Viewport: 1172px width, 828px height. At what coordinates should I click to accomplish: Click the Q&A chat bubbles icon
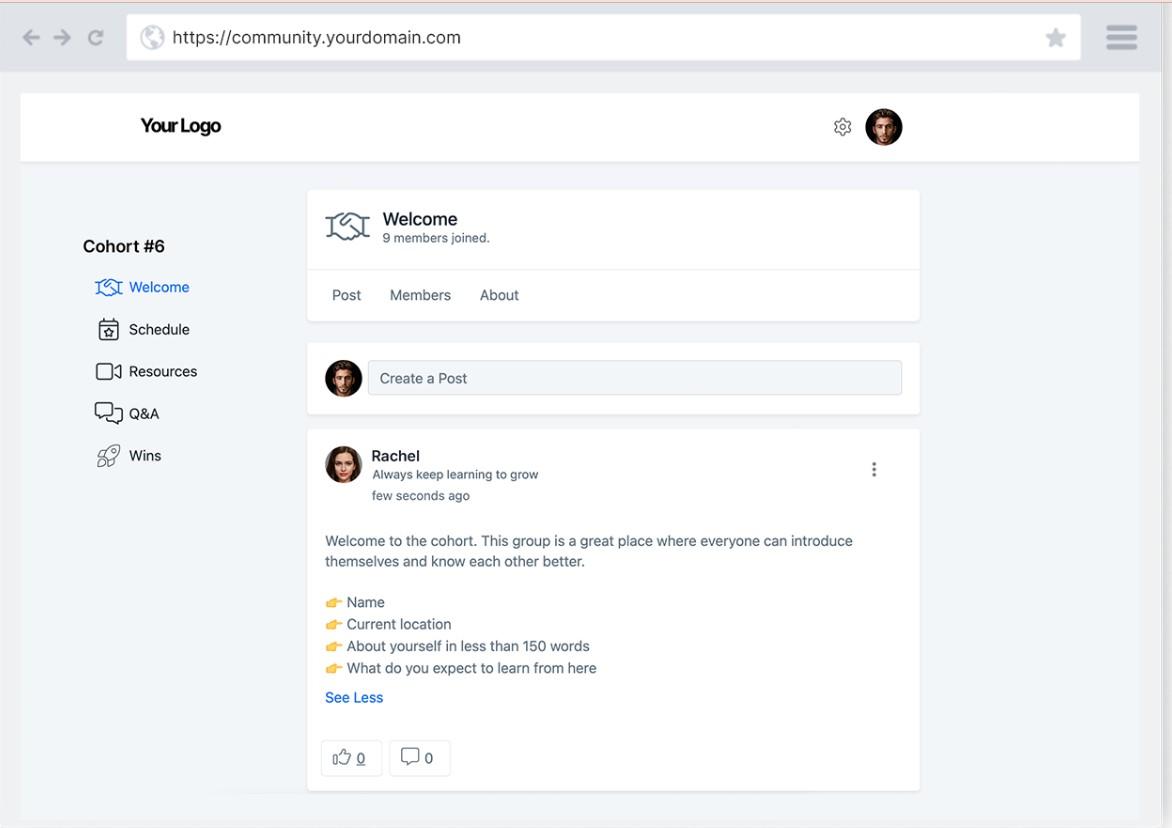click(108, 414)
